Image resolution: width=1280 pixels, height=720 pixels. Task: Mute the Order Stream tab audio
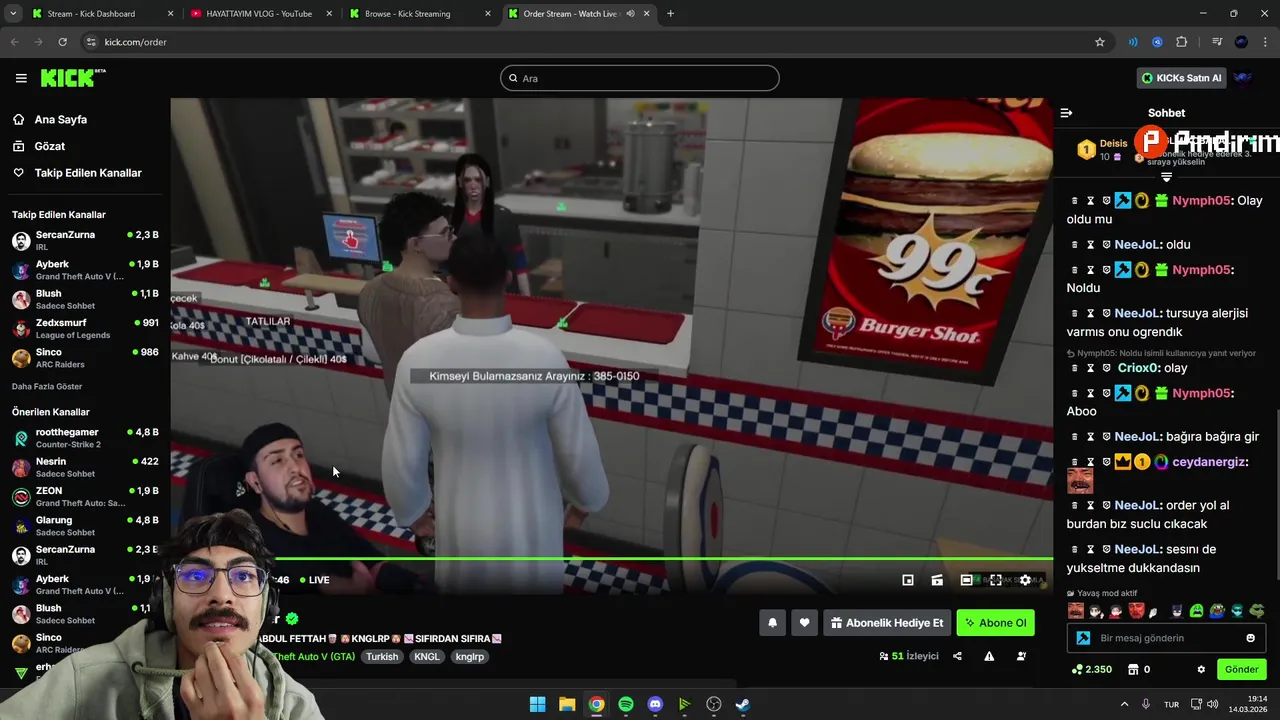631,14
